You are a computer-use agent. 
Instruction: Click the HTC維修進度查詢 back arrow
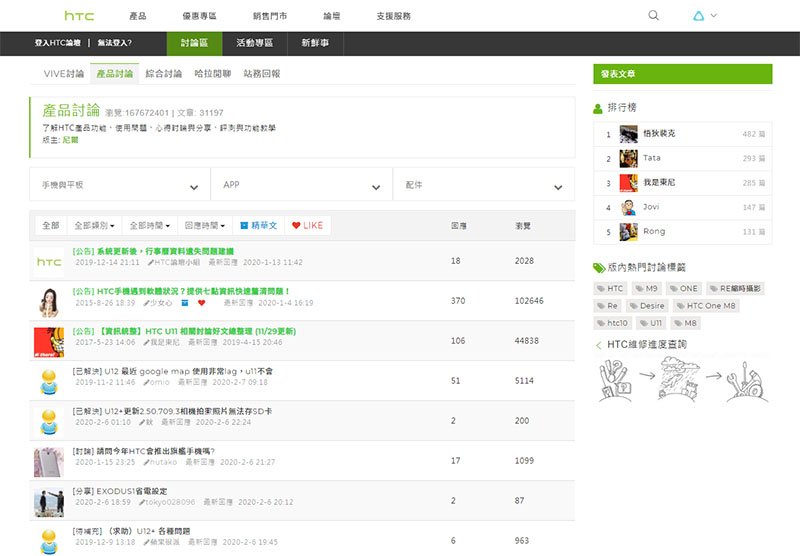(598, 345)
